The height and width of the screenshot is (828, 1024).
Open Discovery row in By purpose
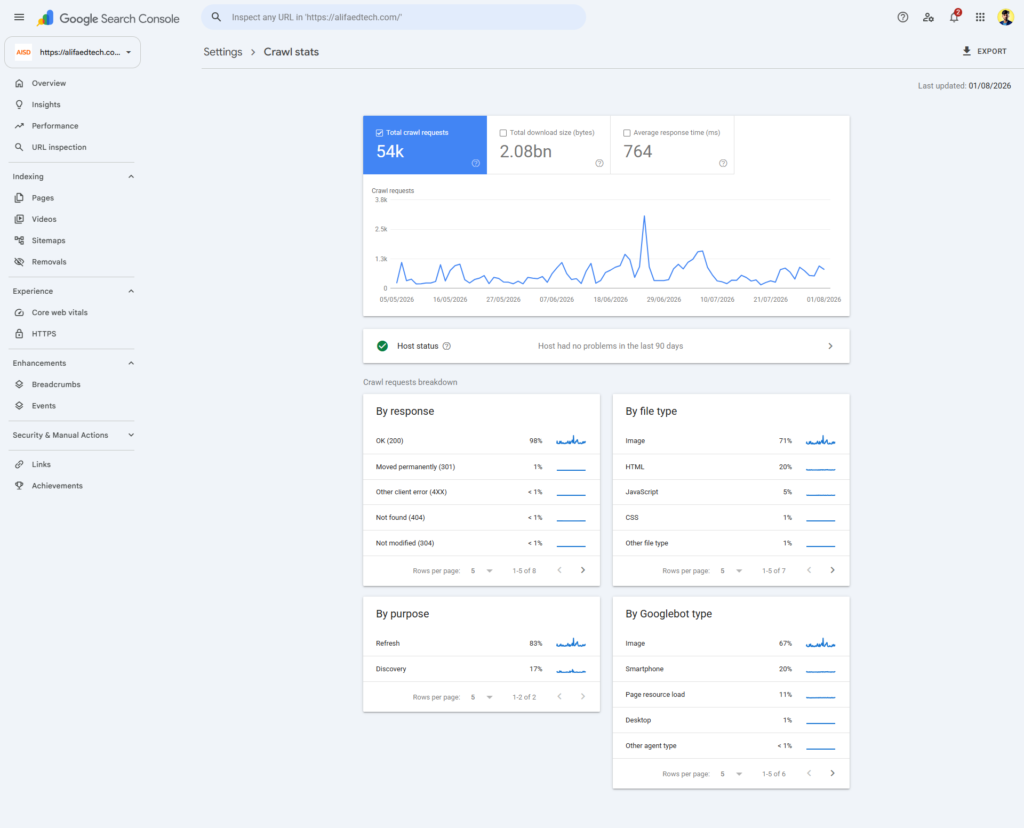(x=481, y=669)
